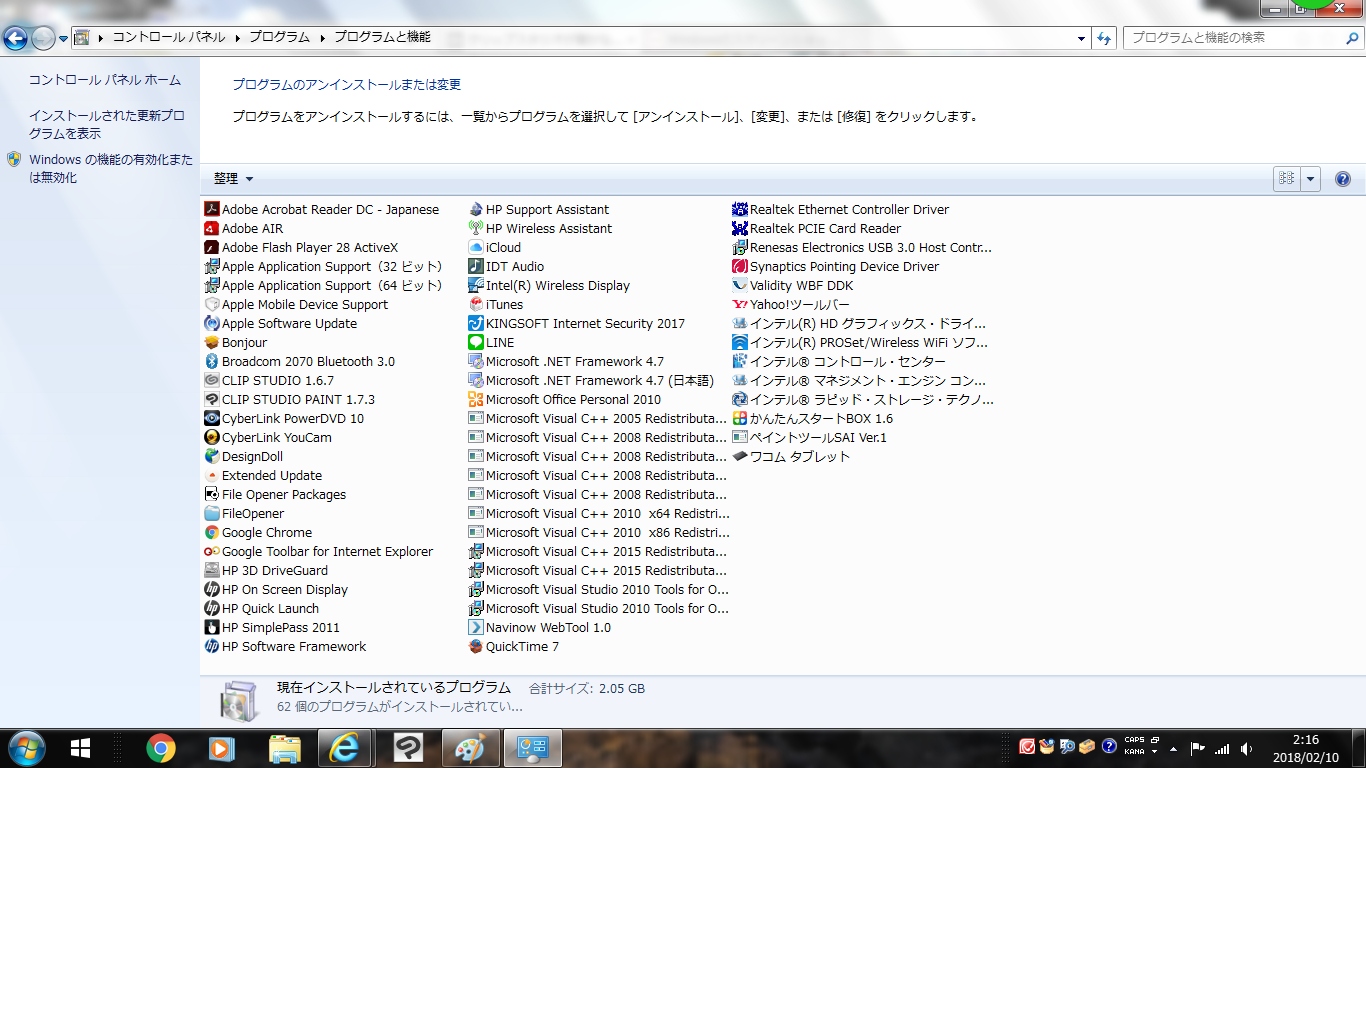This screenshot has width=1366, height=1036.
Task: Select the "Apple Software Update" entry
Action: point(281,323)
